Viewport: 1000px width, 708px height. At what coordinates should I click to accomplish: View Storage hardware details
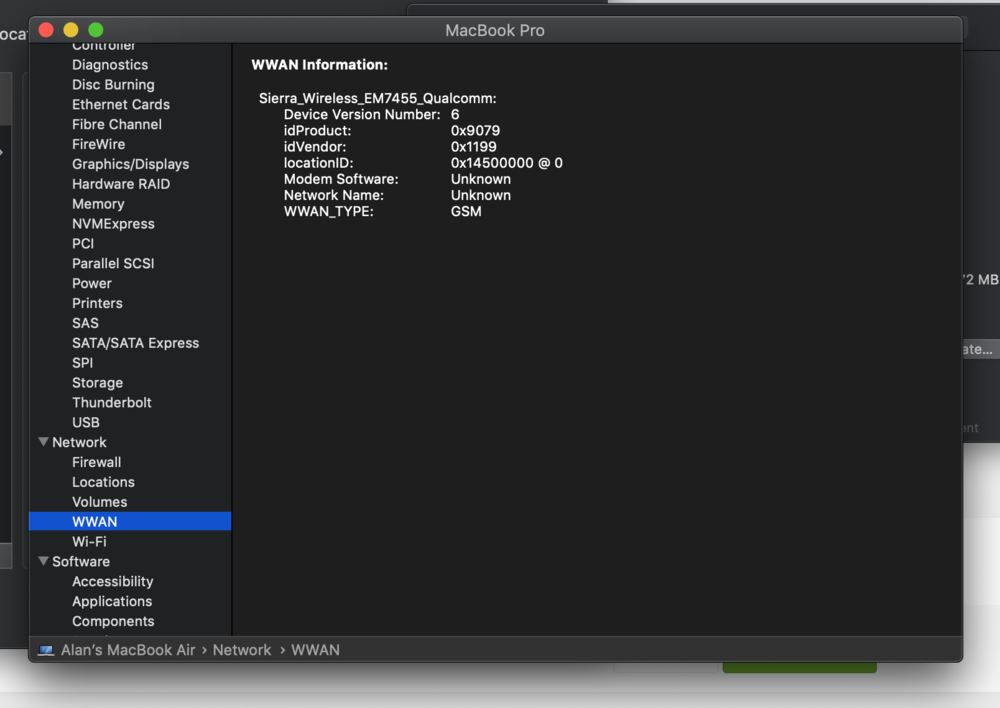pos(97,382)
